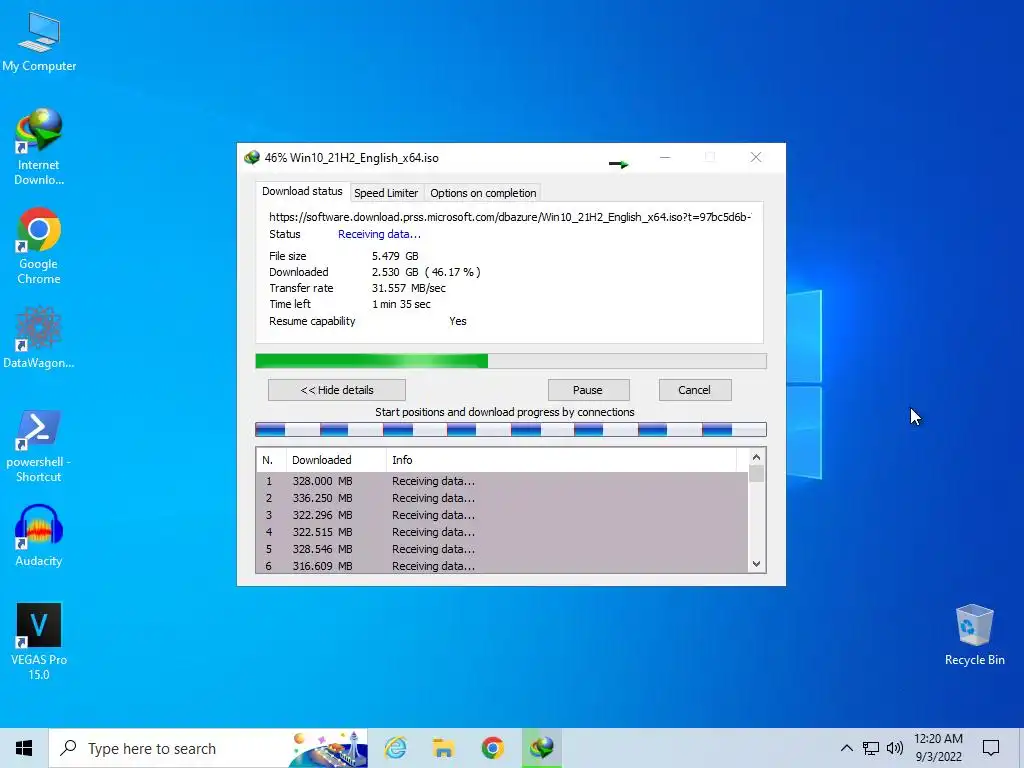Open the taskbar clock and date
Image resolution: width=1024 pixels, height=768 pixels.
click(x=938, y=748)
